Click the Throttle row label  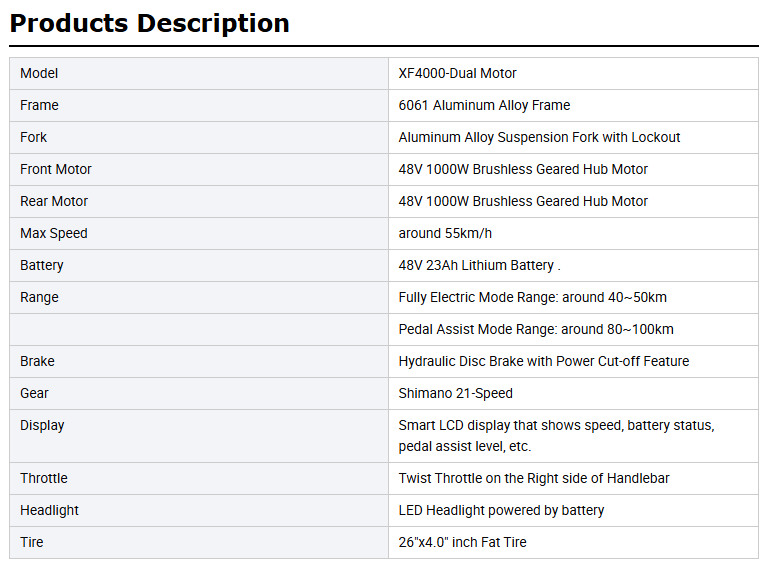click(44, 478)
